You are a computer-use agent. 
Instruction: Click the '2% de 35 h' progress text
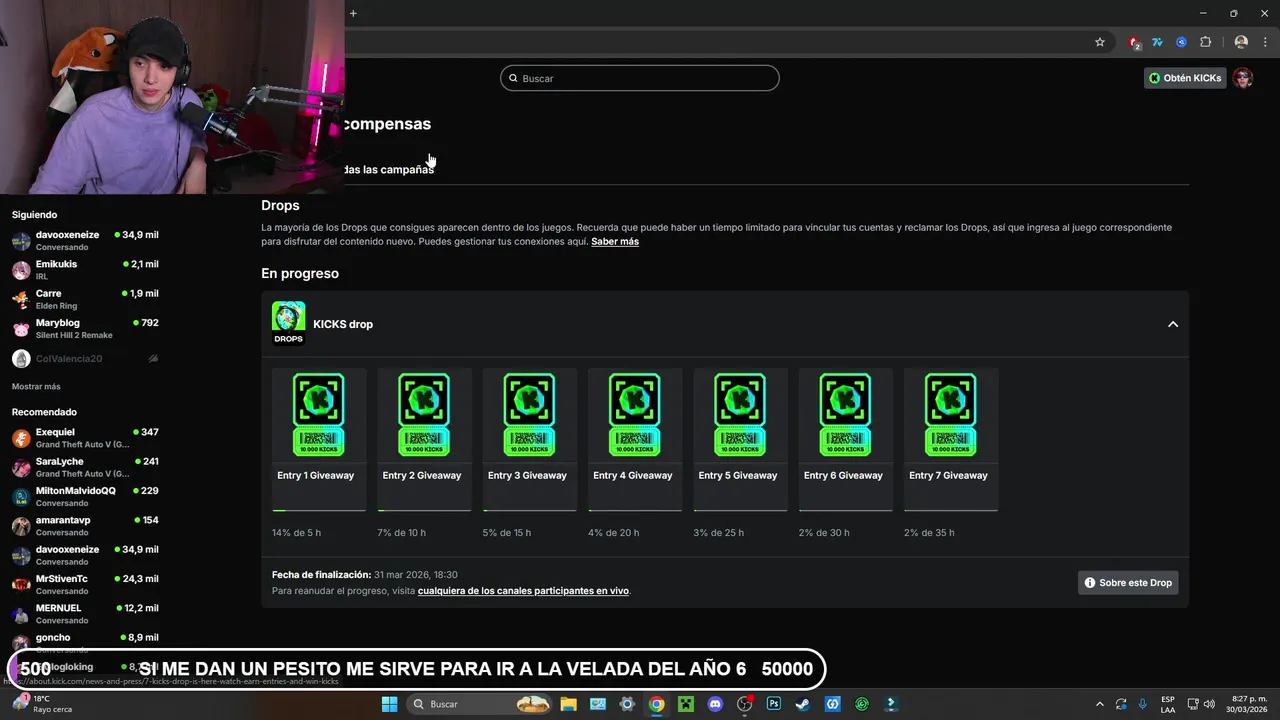pos(929,533)
